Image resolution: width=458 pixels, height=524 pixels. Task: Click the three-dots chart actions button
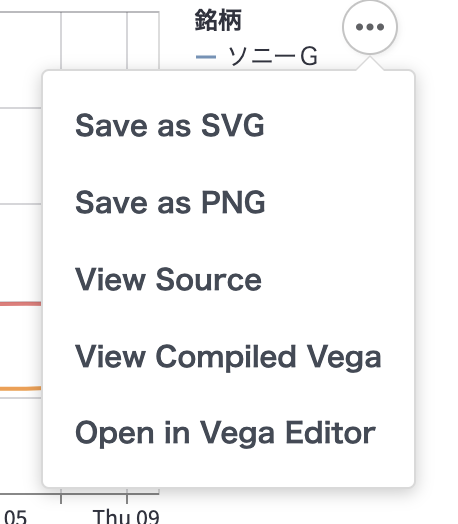tap(370, 27)
